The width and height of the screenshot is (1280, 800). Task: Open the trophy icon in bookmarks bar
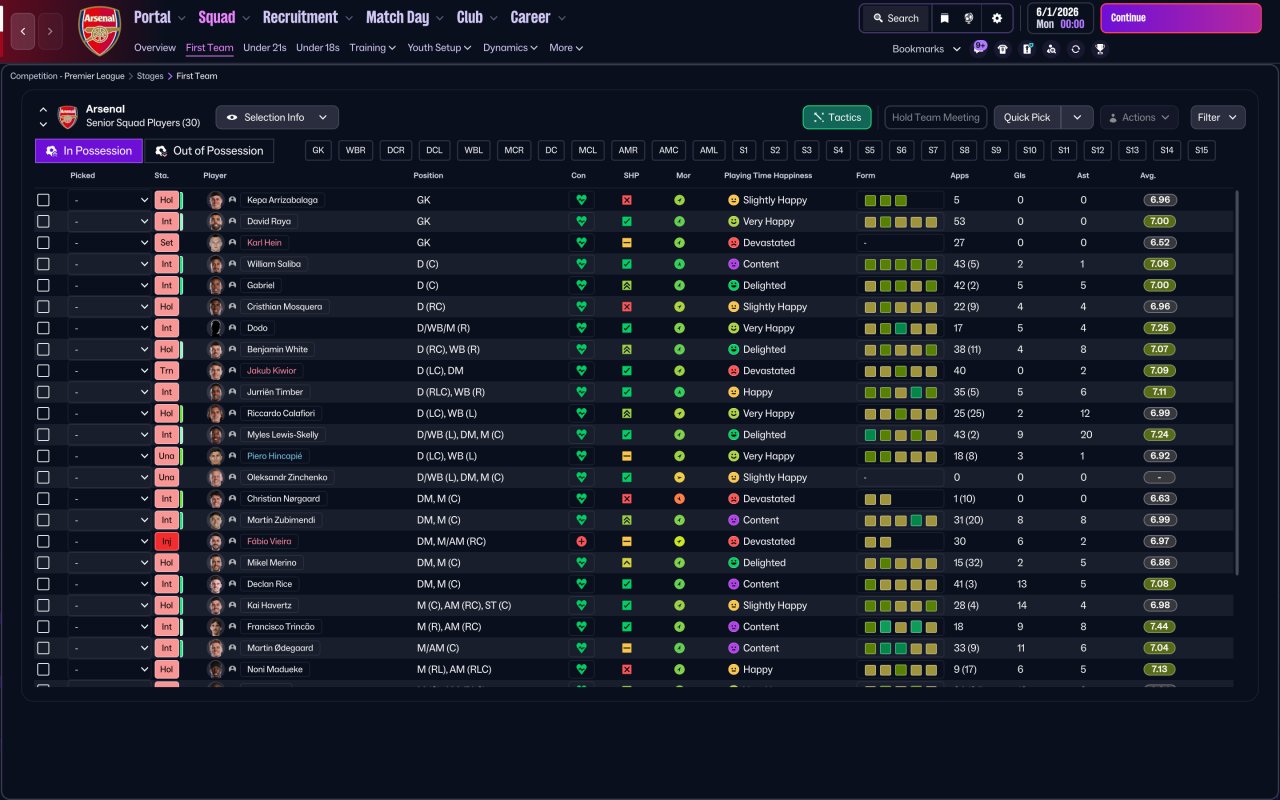click(1099, 49)
